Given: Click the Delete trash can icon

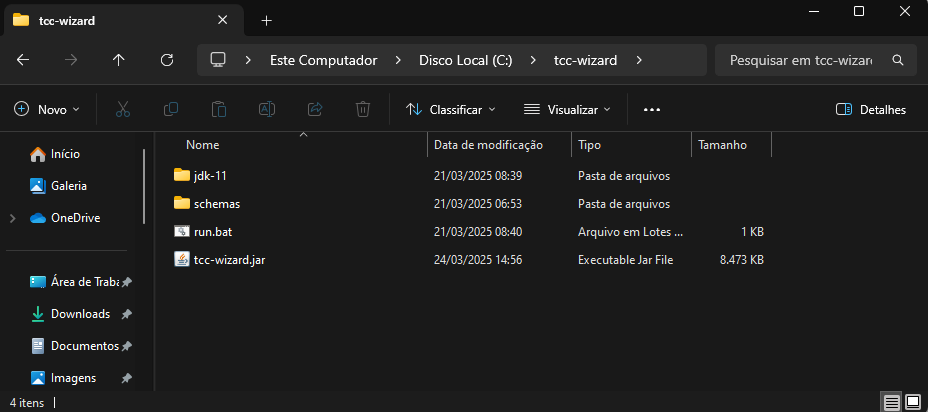Looking at the screenshot, I should tap(364, 109).
